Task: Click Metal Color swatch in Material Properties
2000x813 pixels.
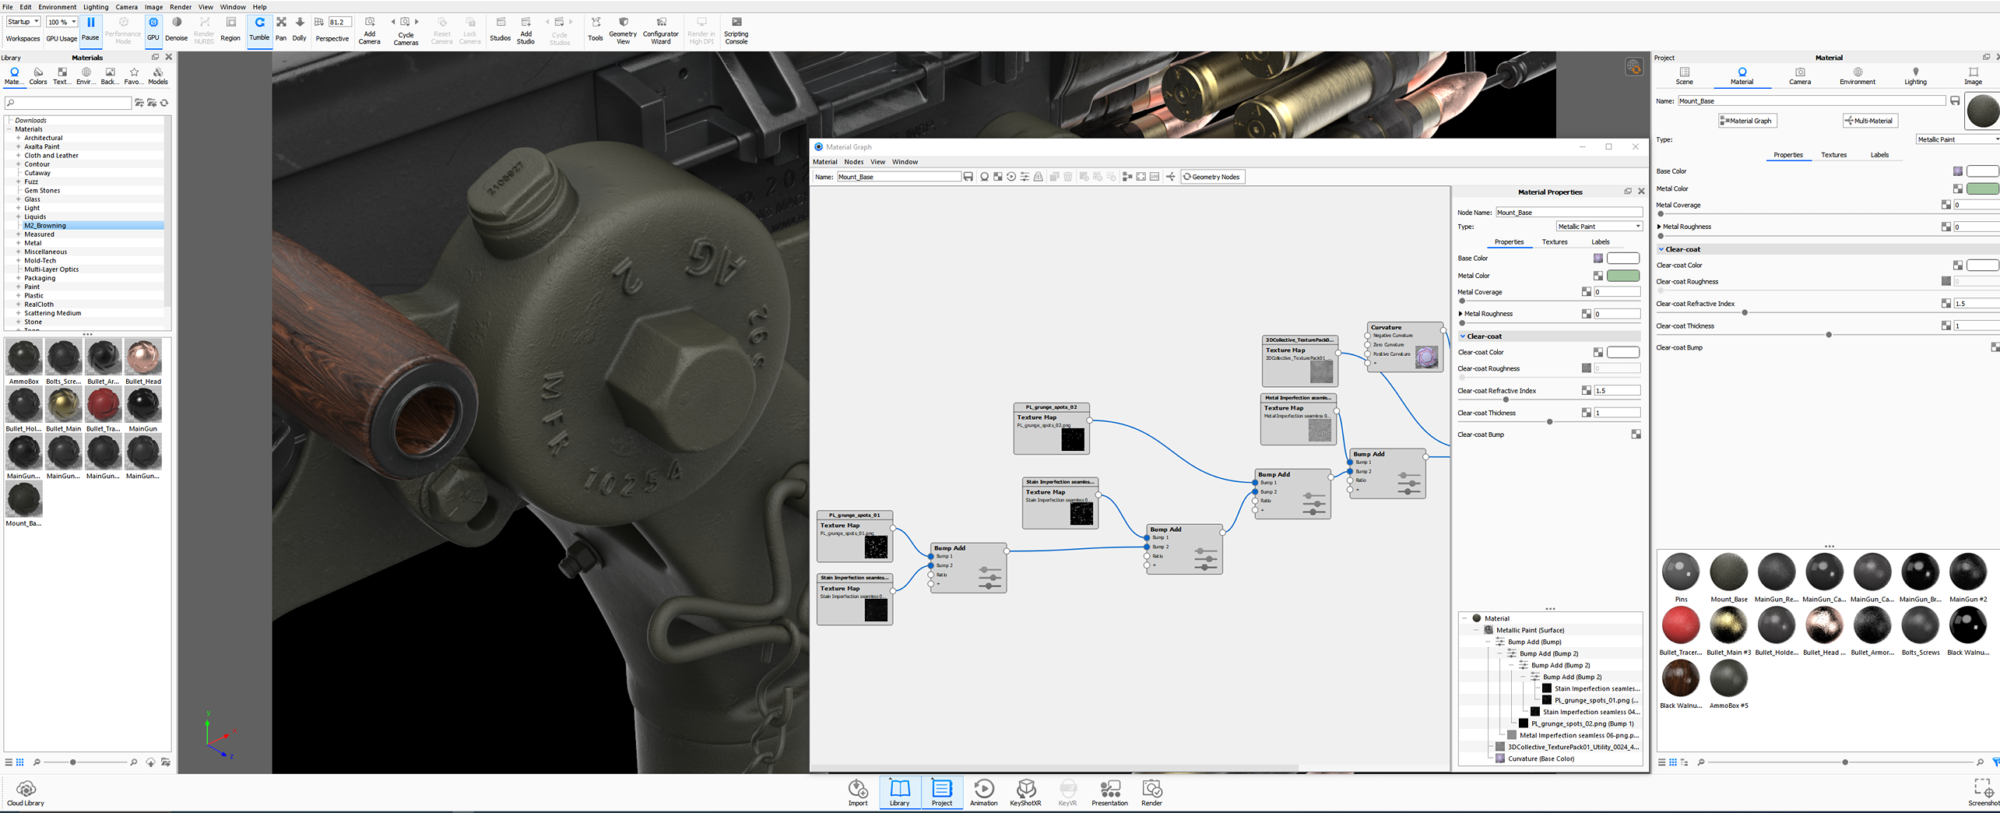Action: point(1622,276)
